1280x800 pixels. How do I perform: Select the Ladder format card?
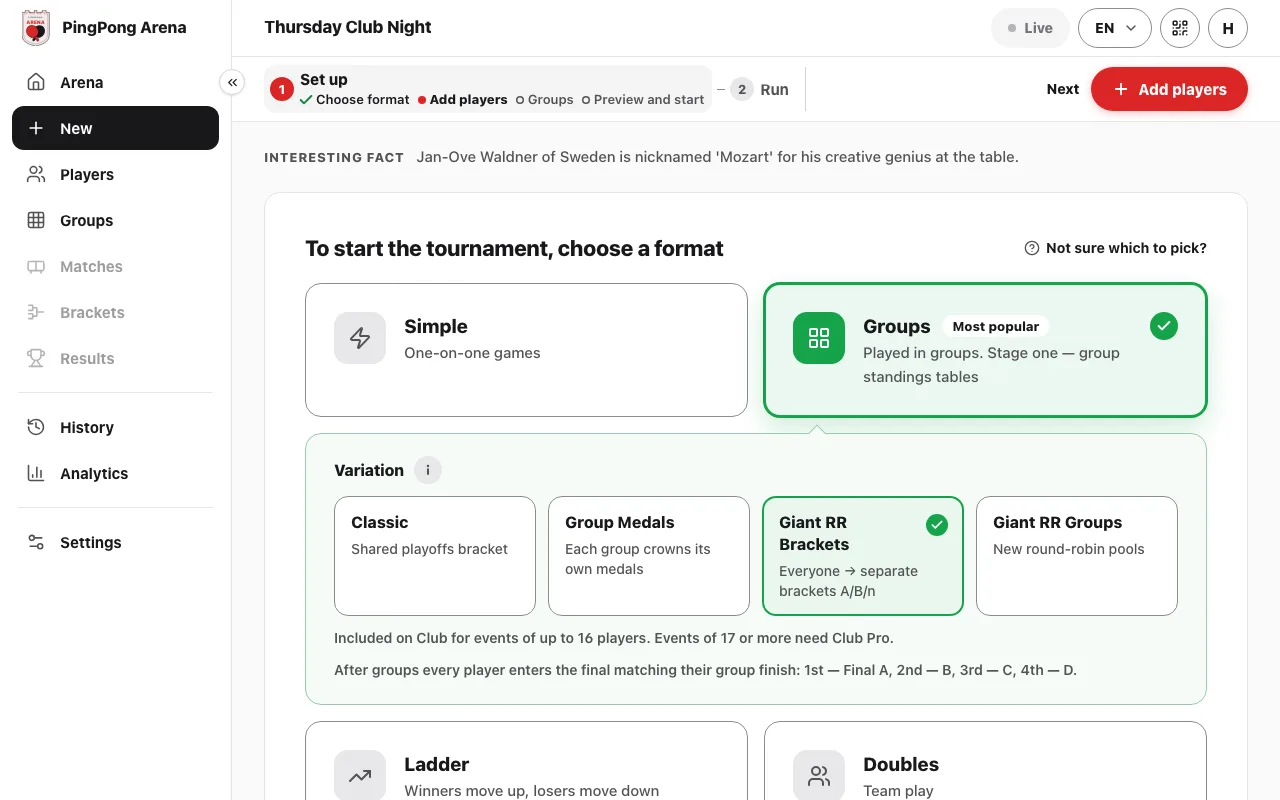point(526,761)
